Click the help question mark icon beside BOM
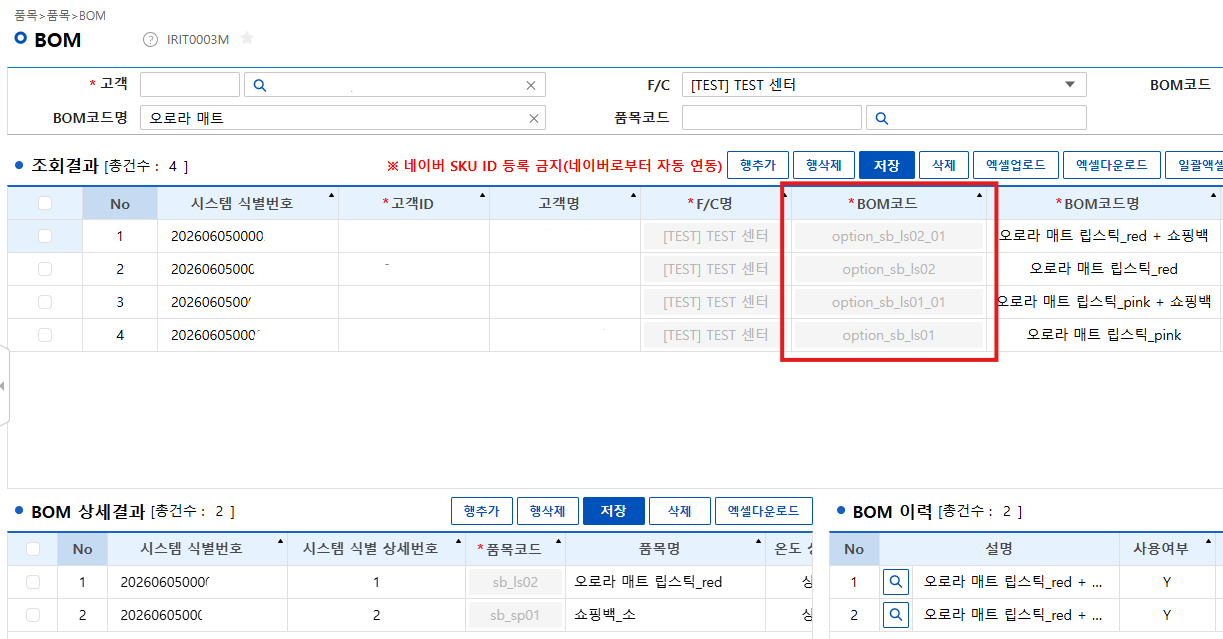 pos(150,40)
